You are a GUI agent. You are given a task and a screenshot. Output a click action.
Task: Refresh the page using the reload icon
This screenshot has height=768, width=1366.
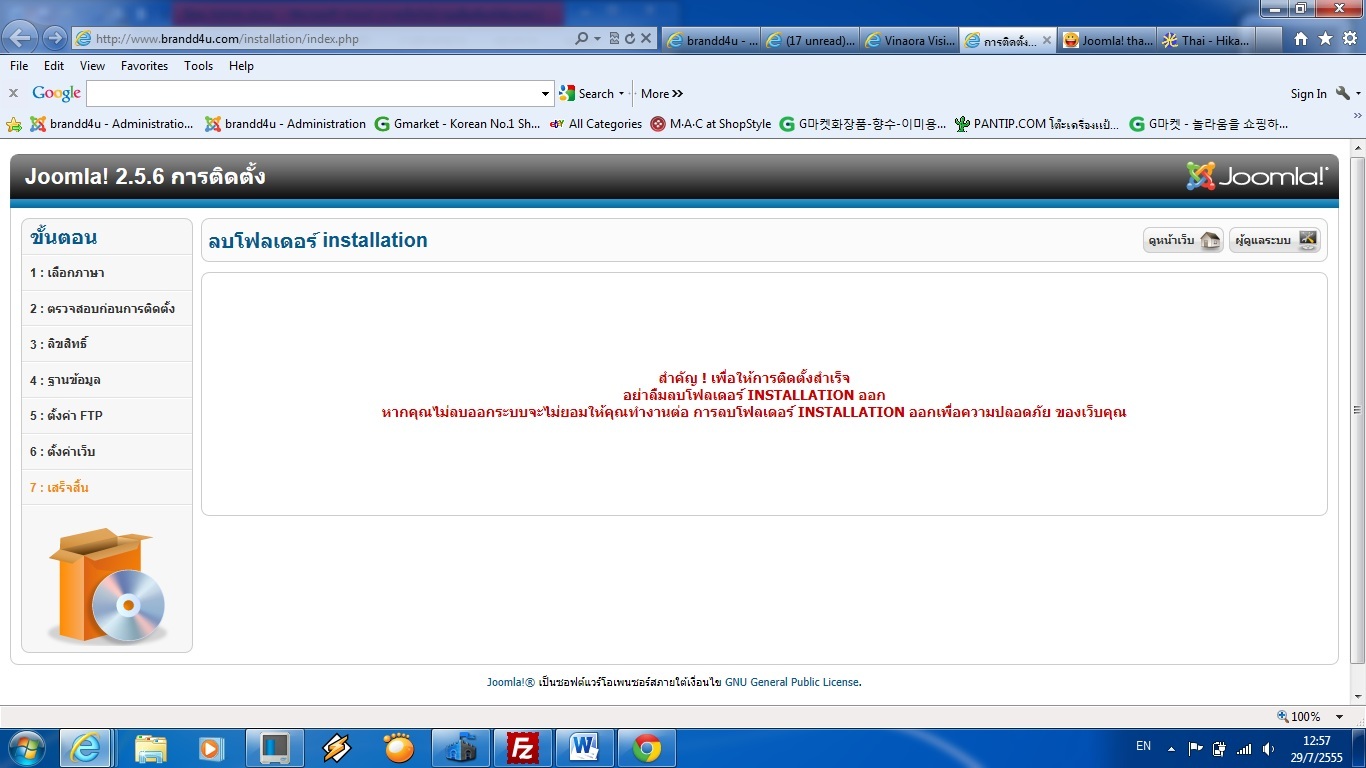coord(630,39)
